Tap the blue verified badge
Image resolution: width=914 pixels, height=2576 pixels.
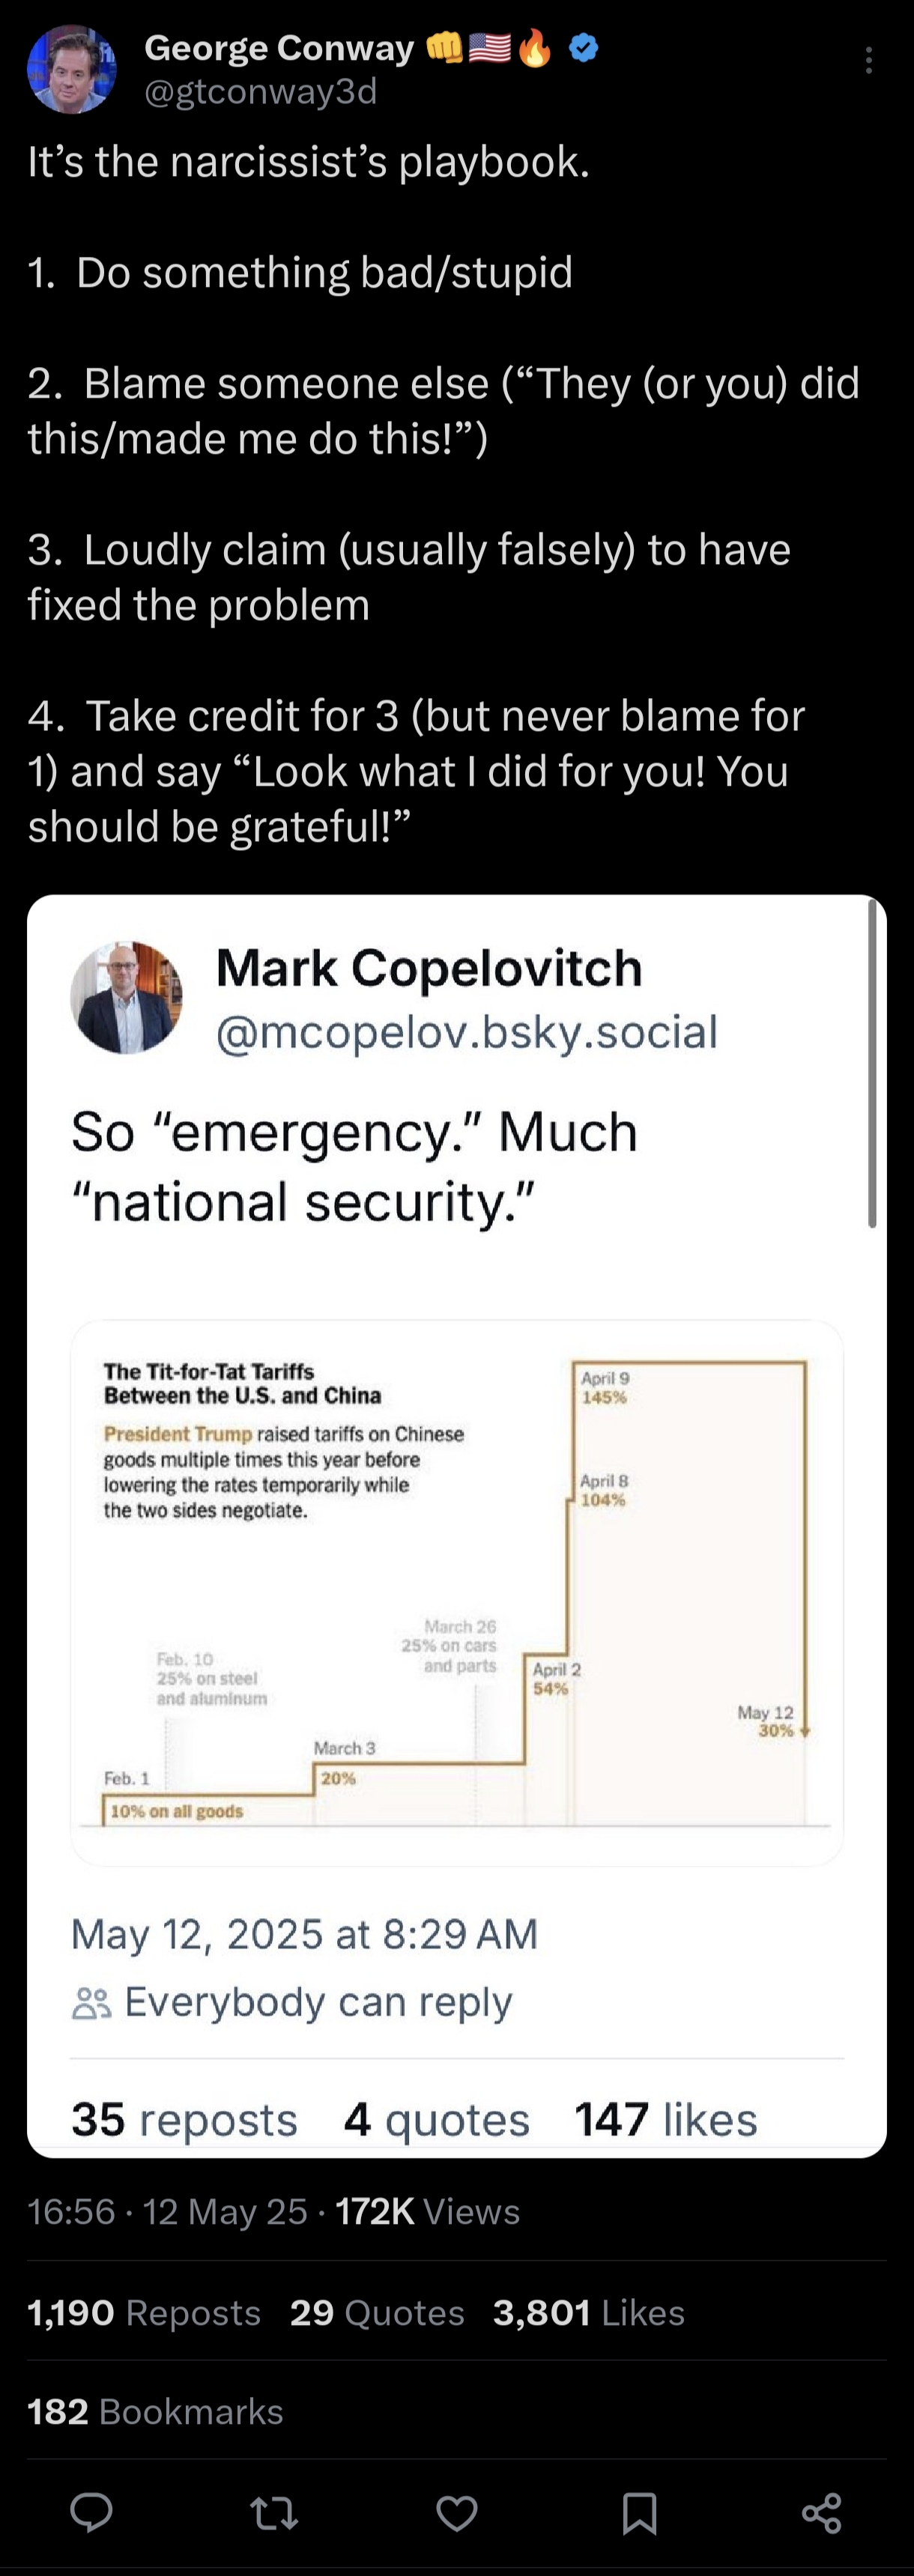point(584,47)
